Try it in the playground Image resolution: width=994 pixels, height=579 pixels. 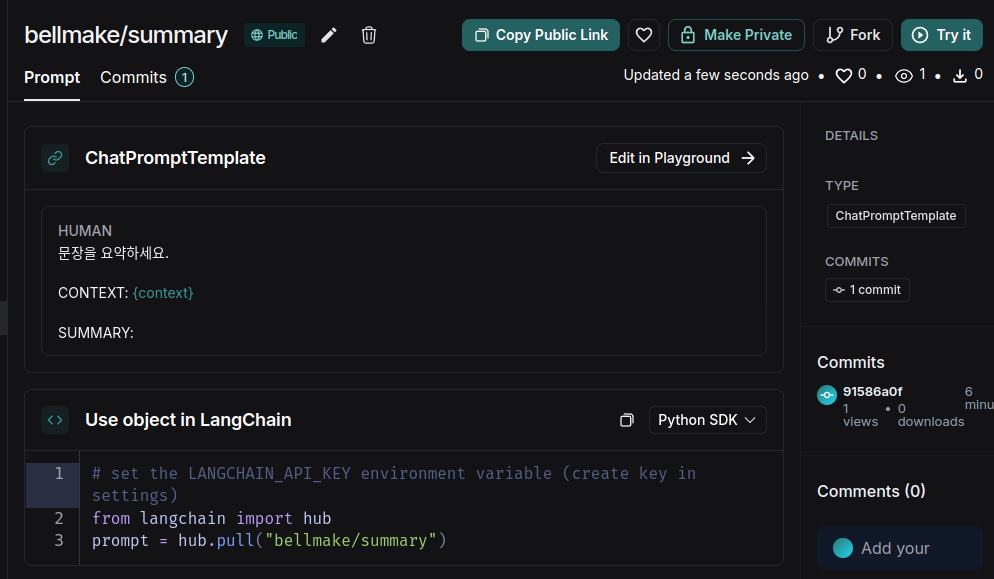coord(941,35)
